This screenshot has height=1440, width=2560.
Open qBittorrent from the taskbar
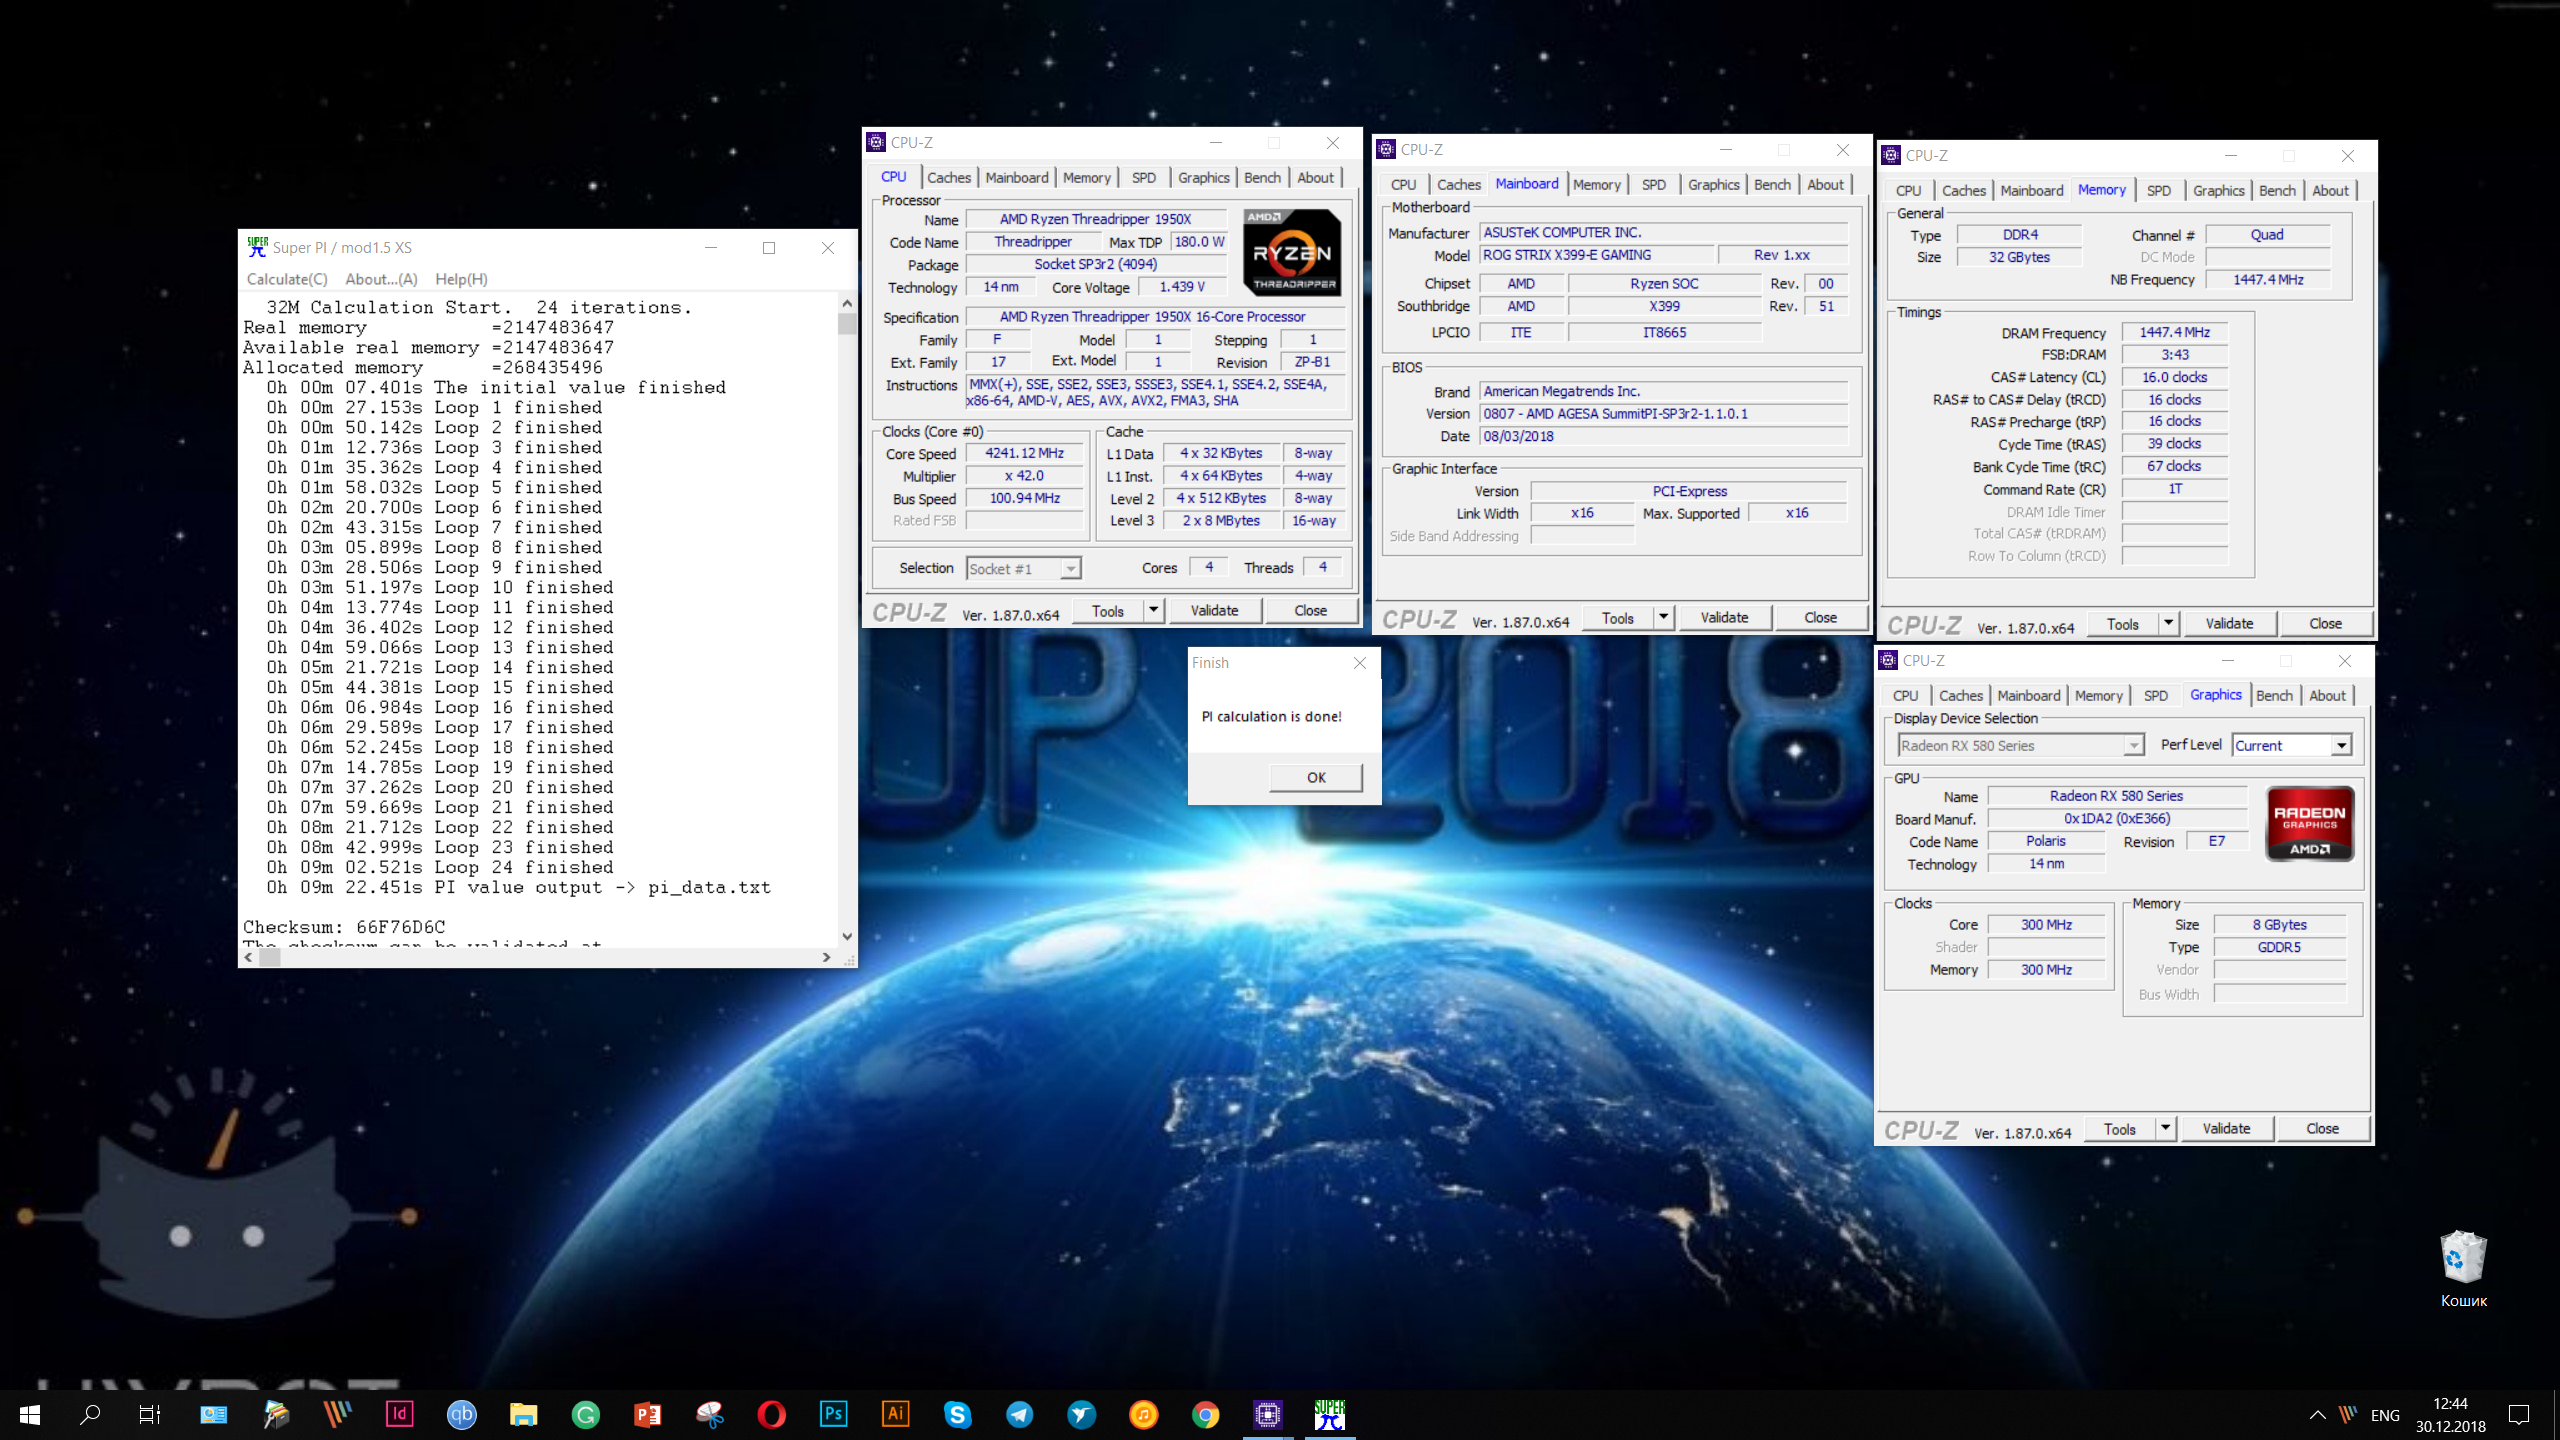[x=461, y=1414]
